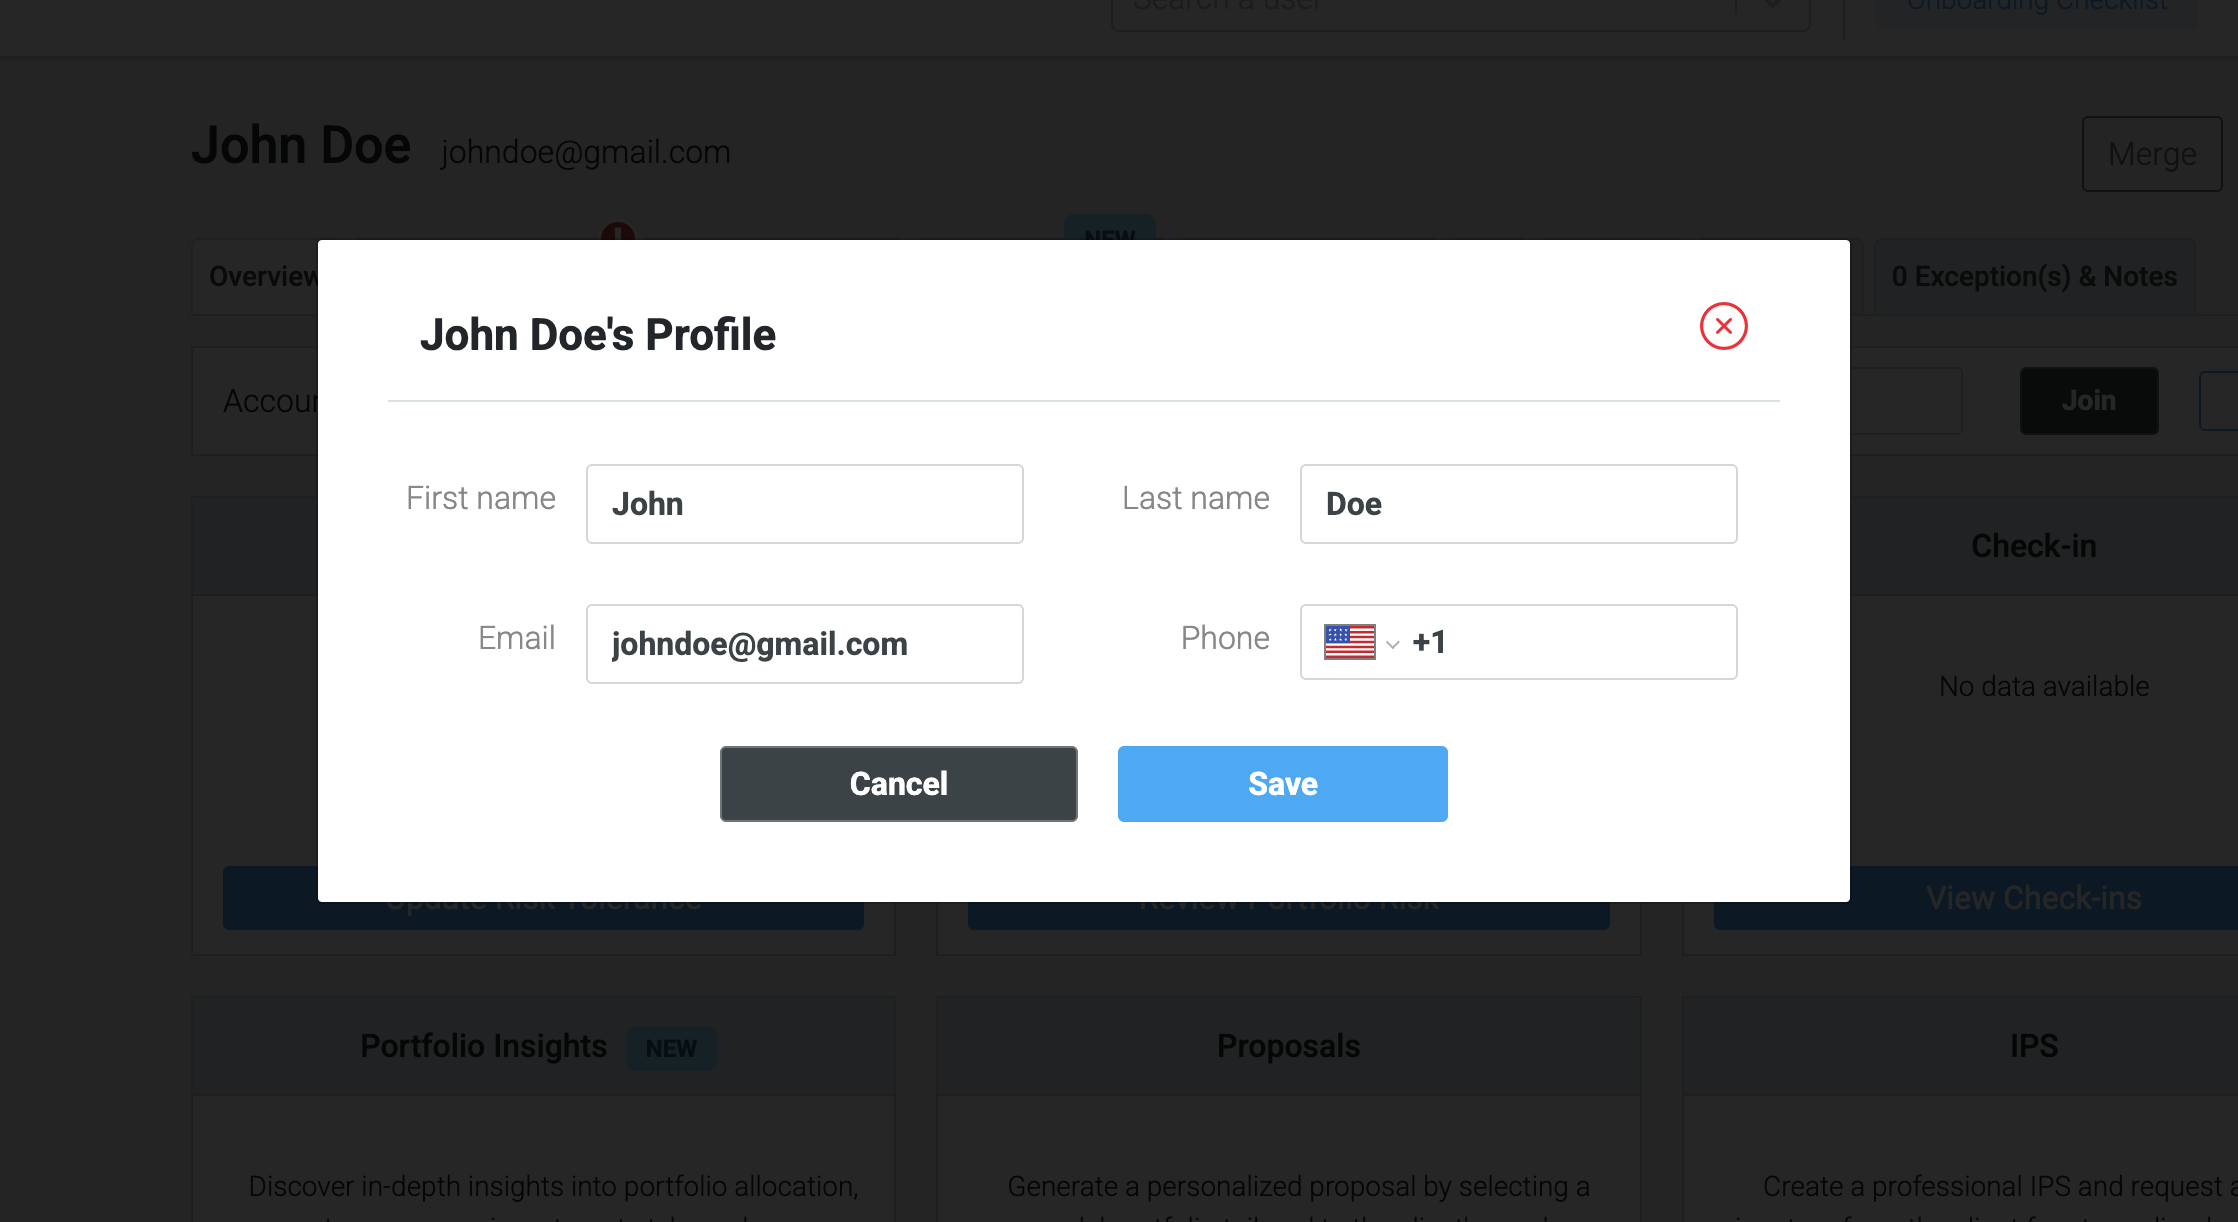2238x1222 pixels.
Task: Click the Check-in section heading
Action: coord(2033,546)
